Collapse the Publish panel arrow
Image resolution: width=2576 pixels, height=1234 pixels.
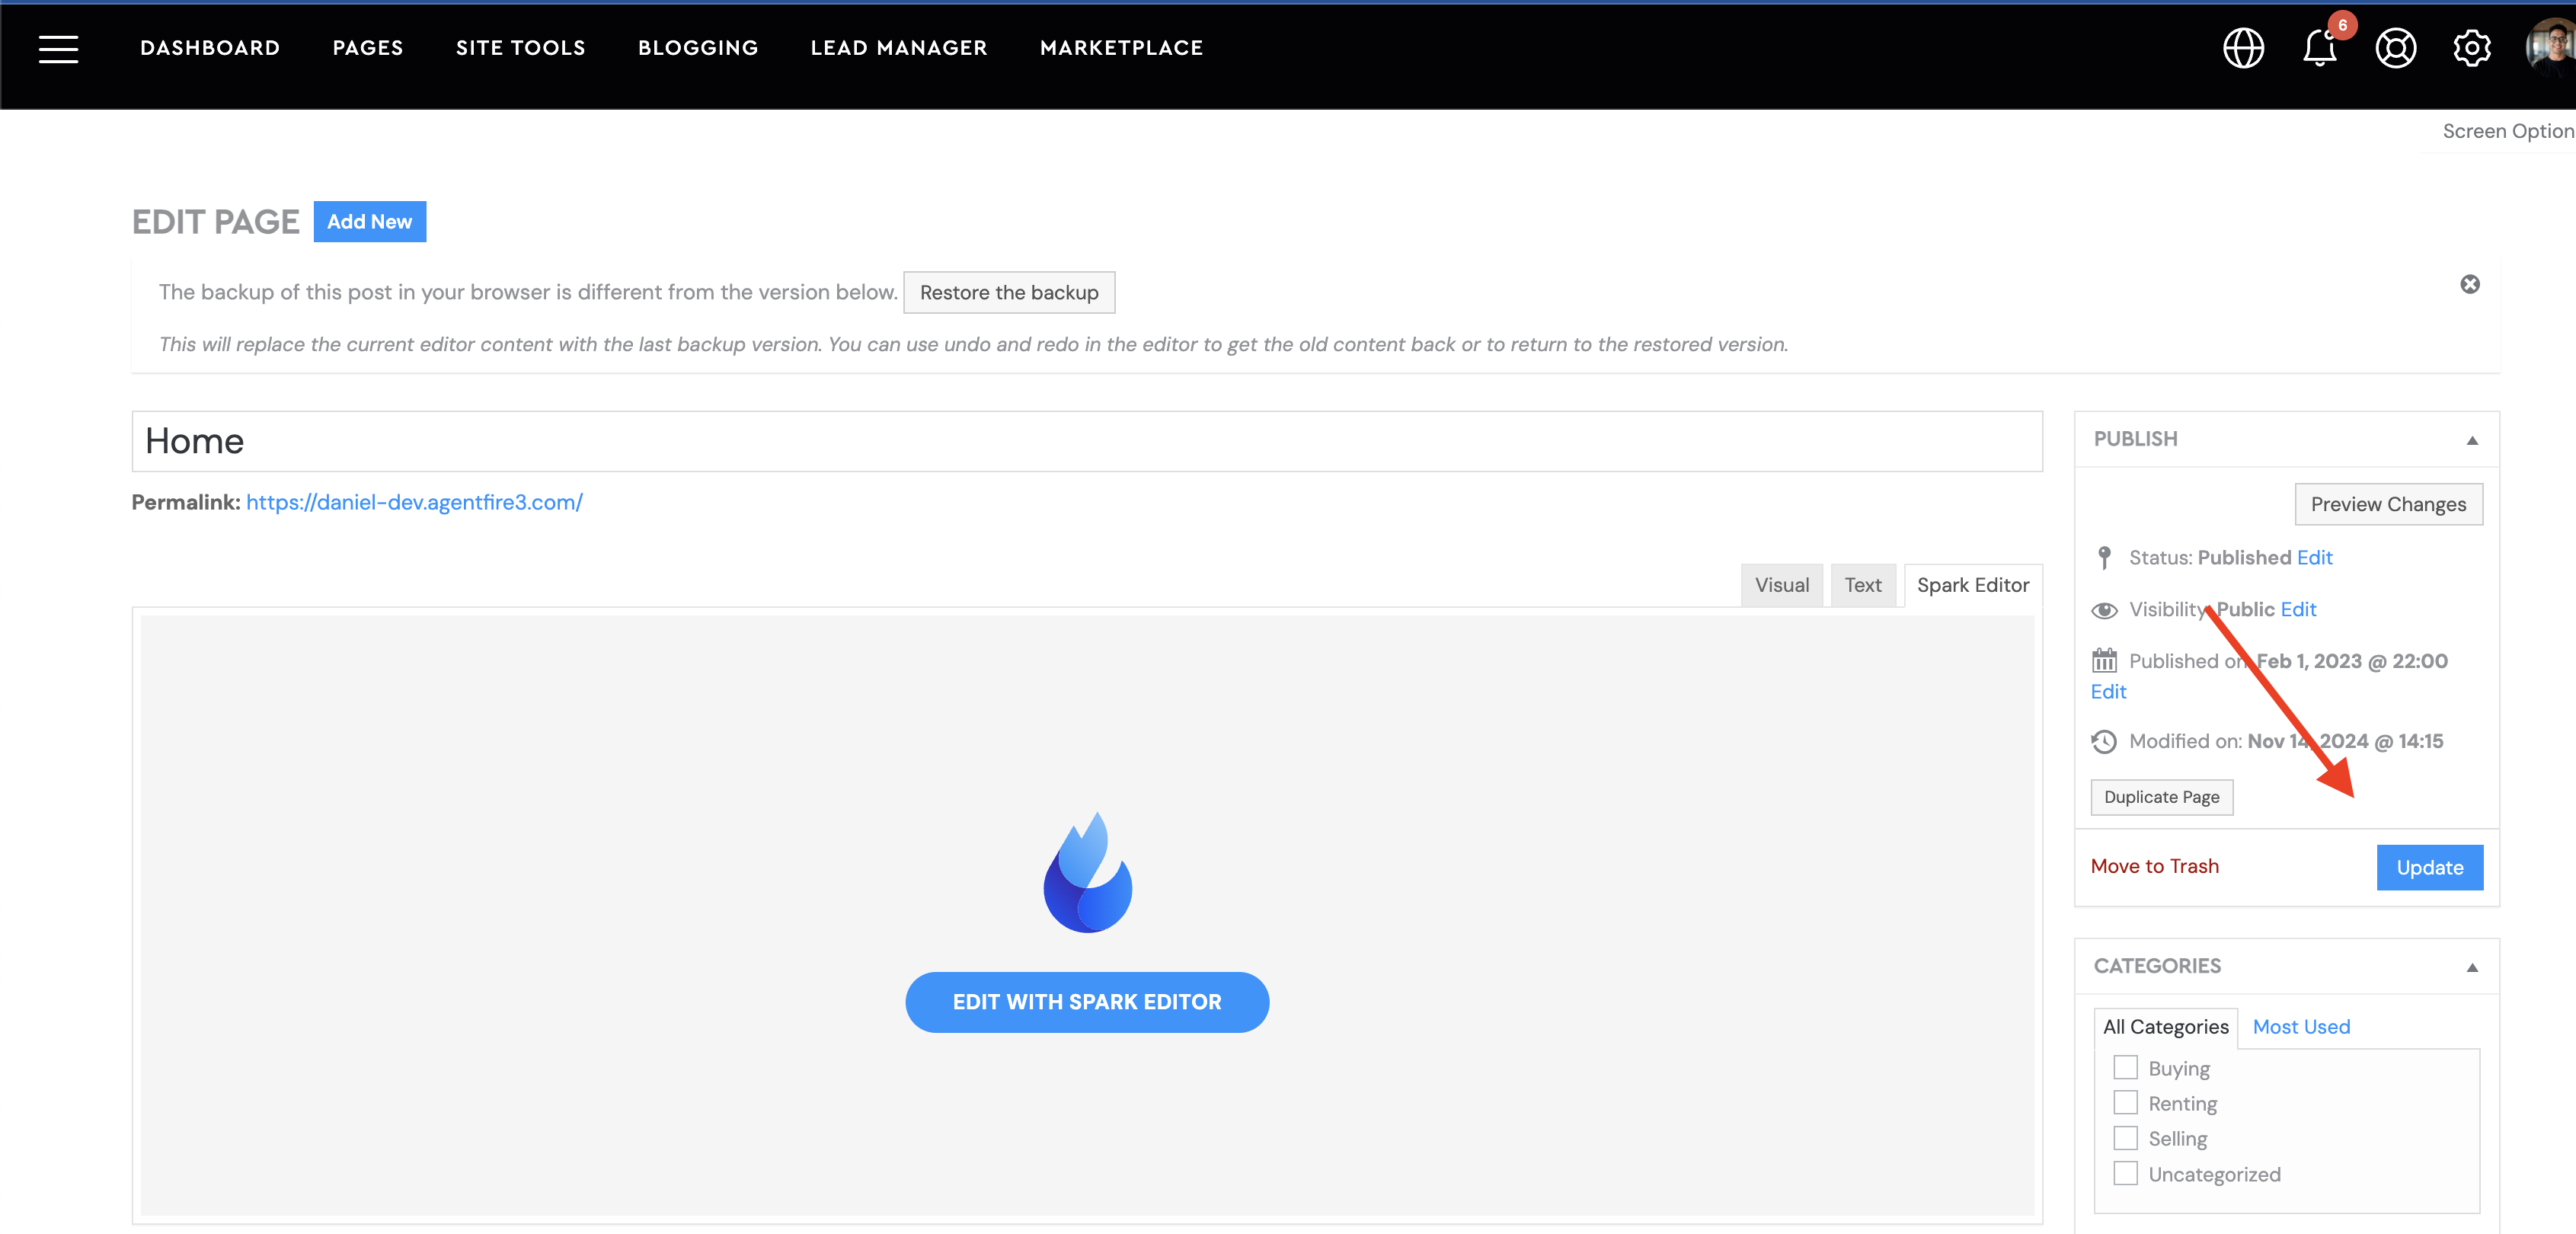pos(2471,440)
